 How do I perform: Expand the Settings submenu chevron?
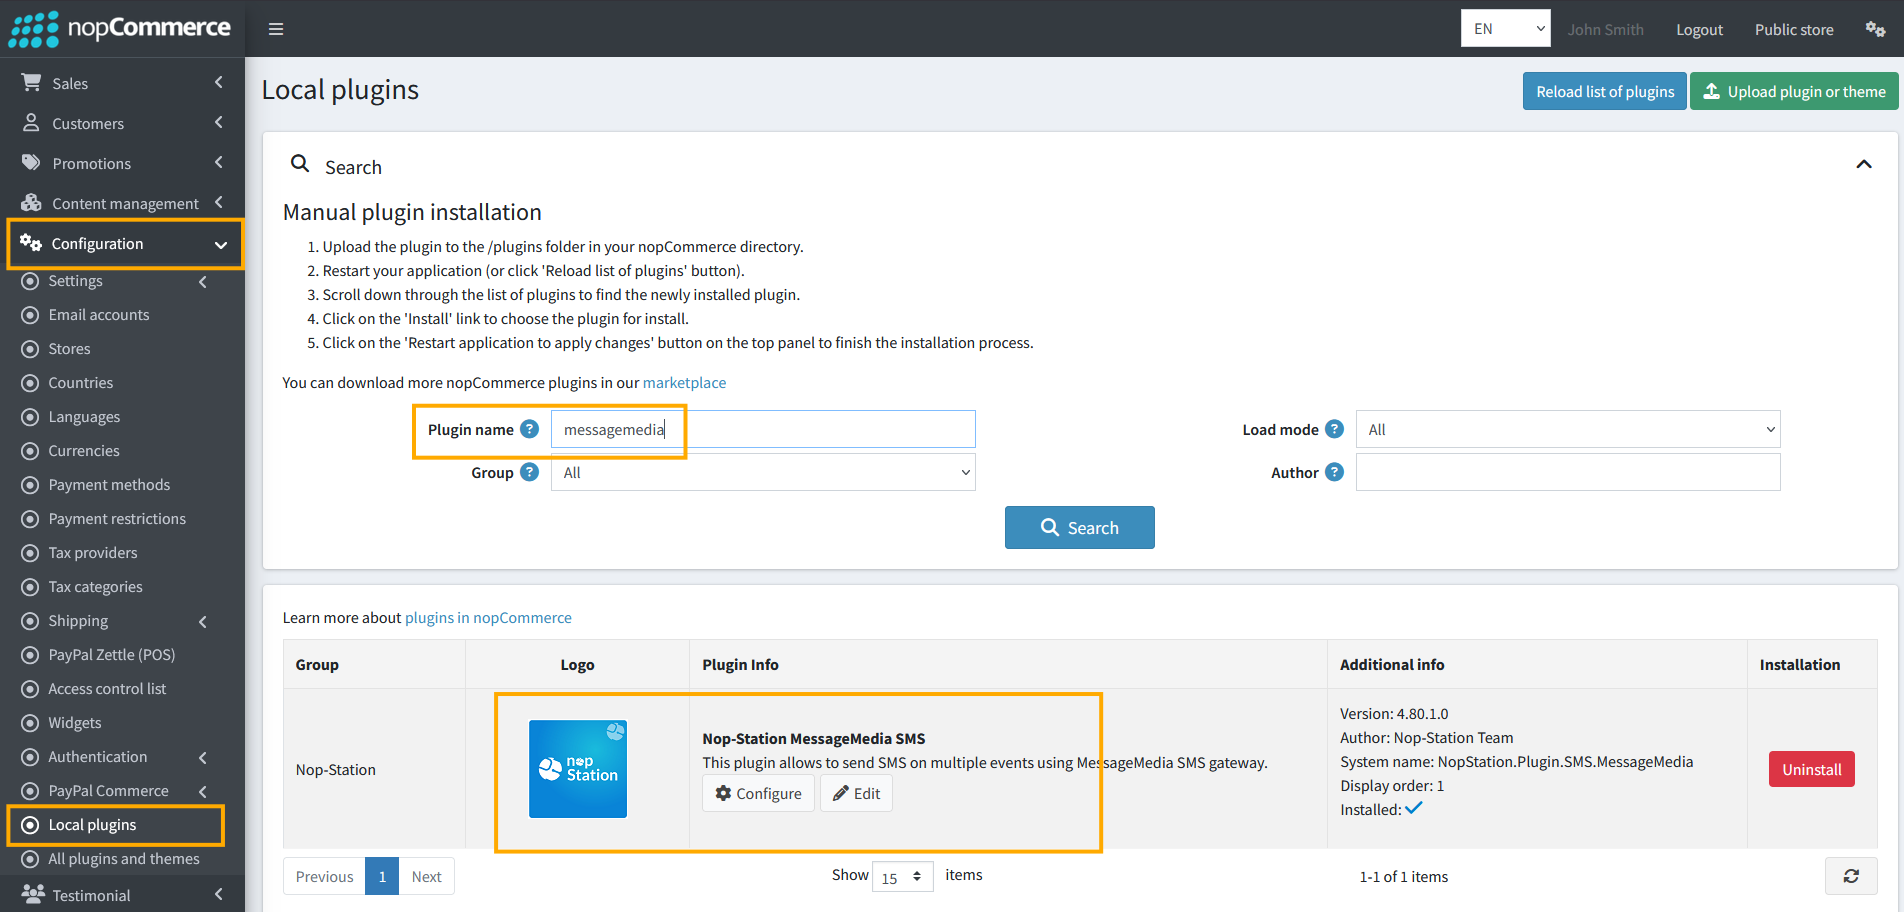pos(203,282)
